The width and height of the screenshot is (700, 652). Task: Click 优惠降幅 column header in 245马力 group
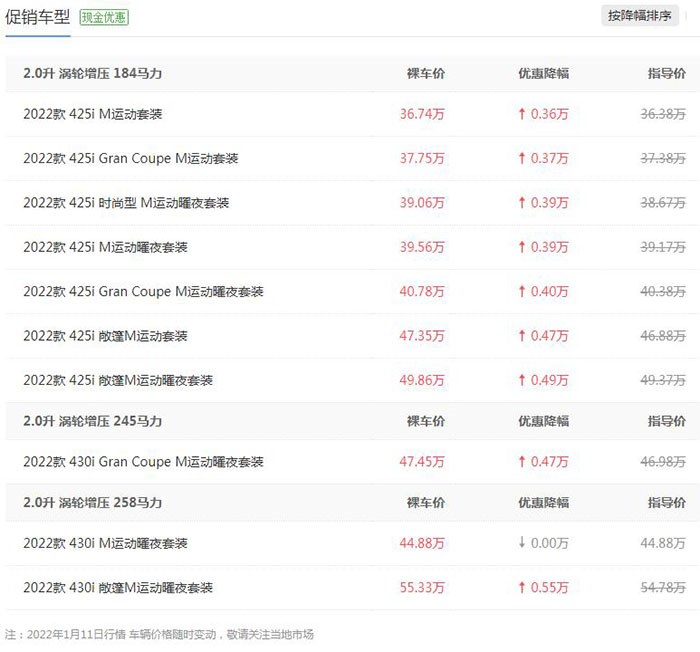coord(543,421)
